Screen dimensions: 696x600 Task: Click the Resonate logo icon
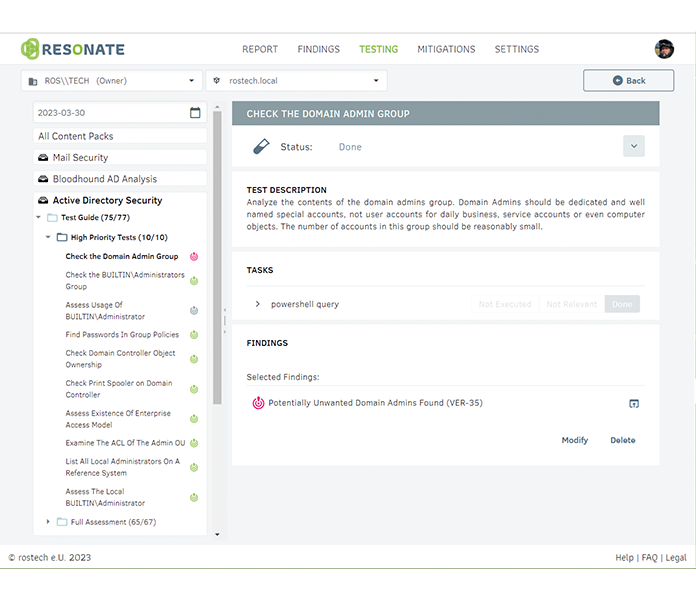[30, 49]
